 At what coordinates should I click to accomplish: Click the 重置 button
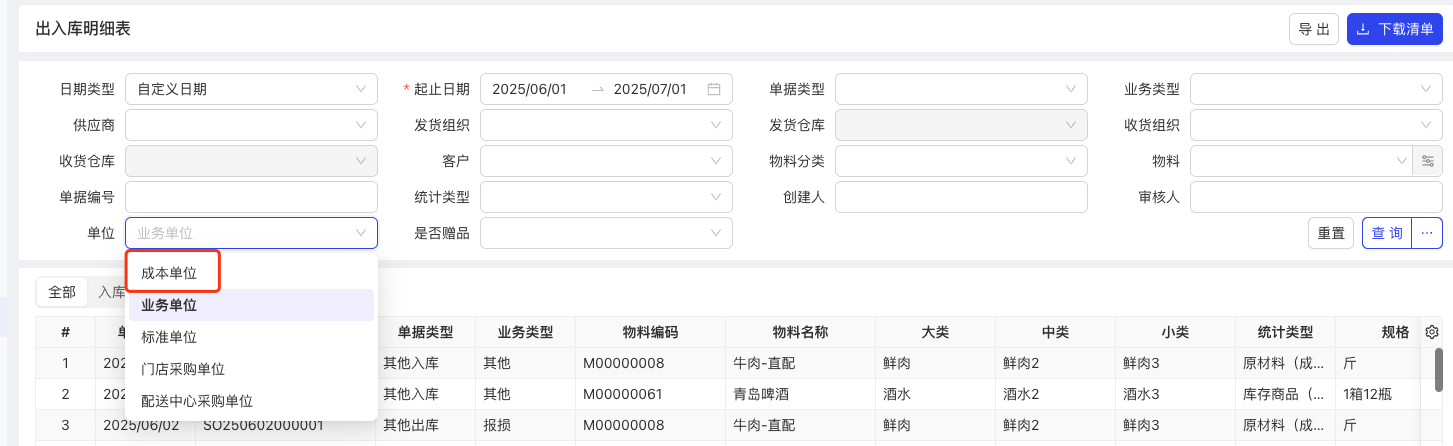[x=1331, y=233]
